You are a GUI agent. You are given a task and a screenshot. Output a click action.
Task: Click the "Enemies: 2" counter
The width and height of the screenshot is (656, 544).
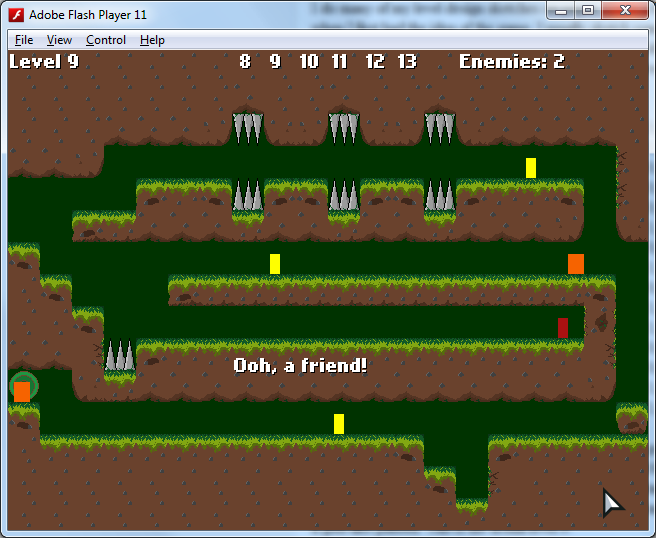511,62
